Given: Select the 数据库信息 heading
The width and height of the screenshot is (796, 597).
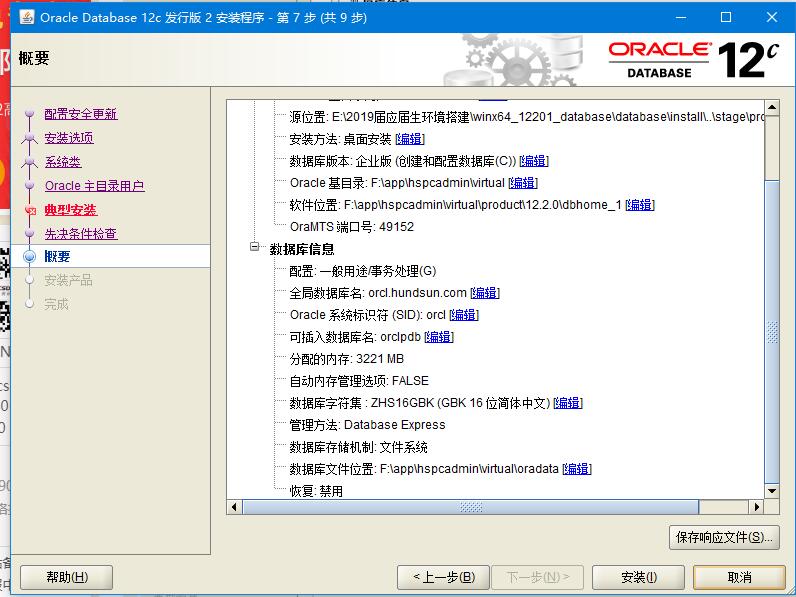Looking at the screenshot, I should [302, 249].
